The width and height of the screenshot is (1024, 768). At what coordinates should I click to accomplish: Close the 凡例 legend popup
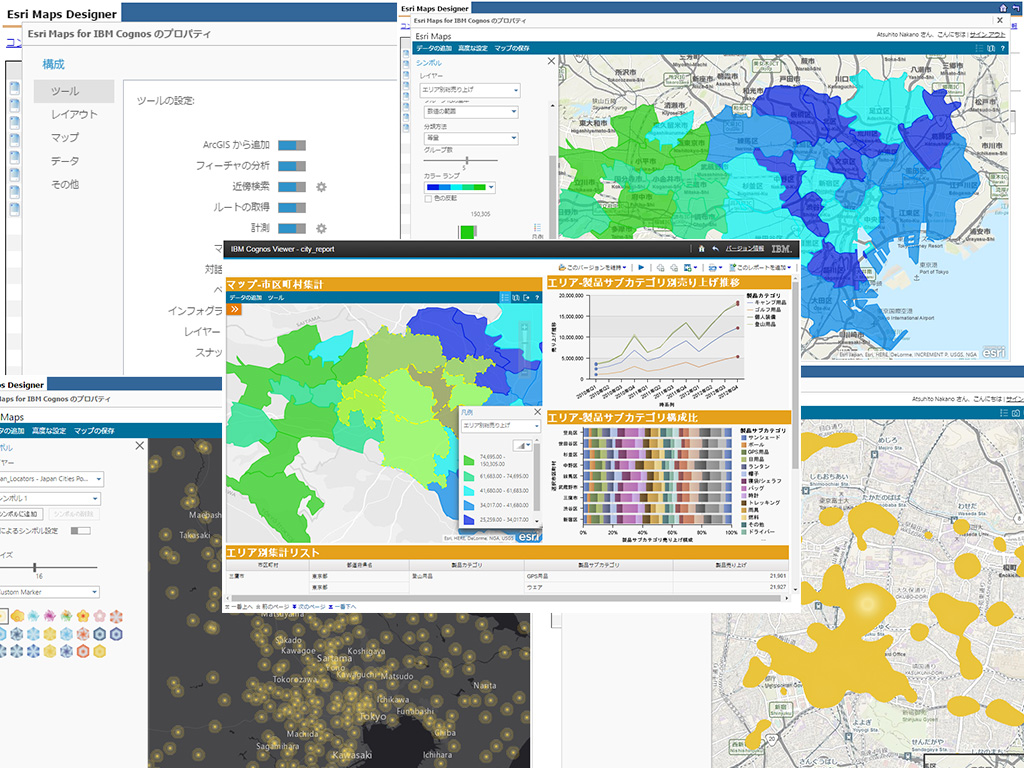click(x=536, y=412)
